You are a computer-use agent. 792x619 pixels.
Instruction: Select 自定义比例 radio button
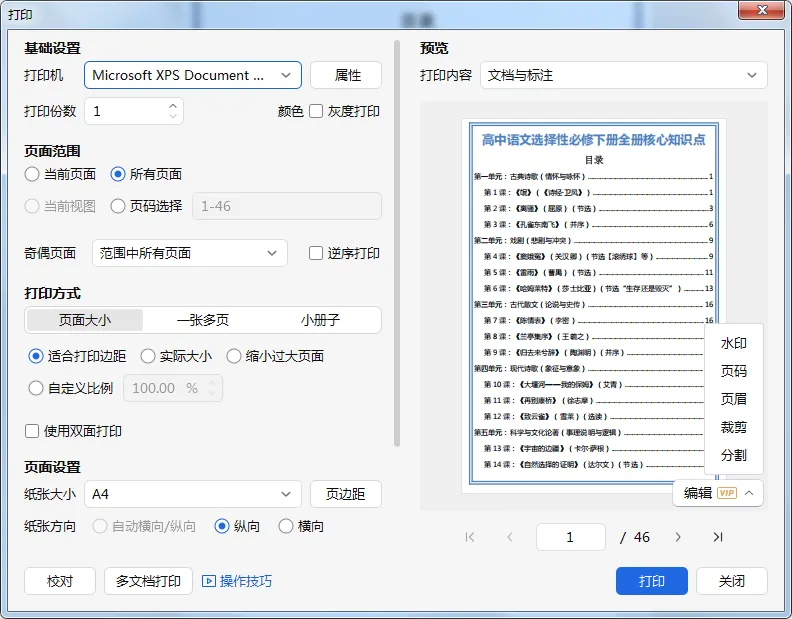[x=36, y=388]
